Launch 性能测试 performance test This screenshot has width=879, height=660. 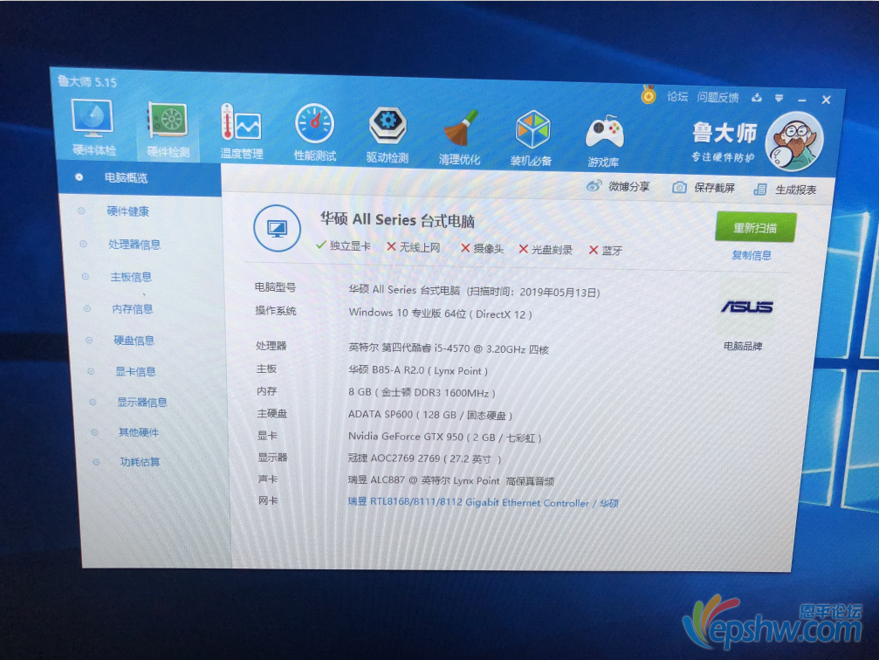(x=314, y=133)
